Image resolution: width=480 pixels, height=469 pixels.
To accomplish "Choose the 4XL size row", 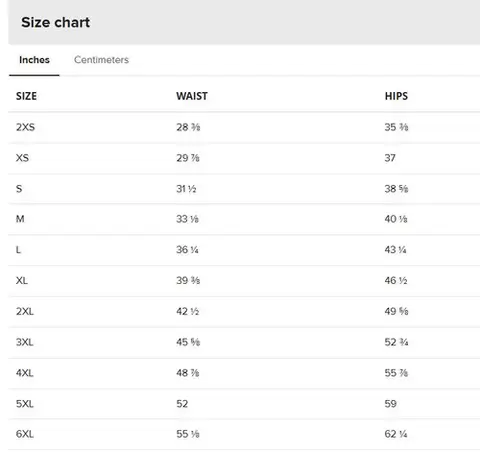I will coord(244,373).
